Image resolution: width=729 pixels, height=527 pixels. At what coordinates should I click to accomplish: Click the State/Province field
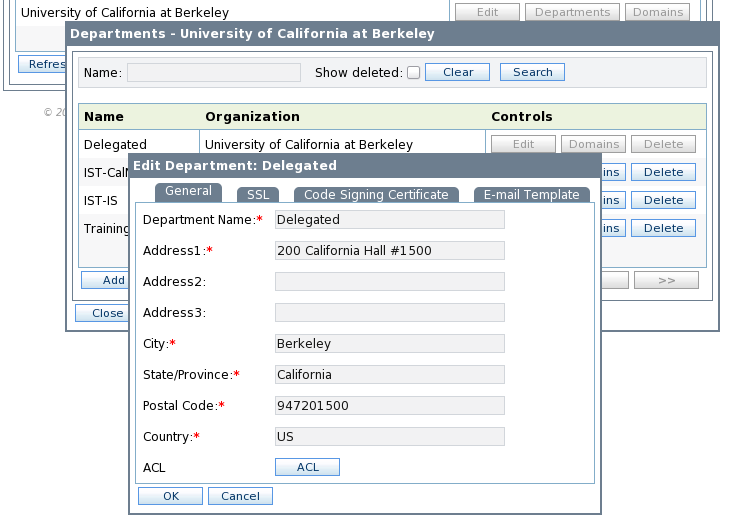click(390, 375)
